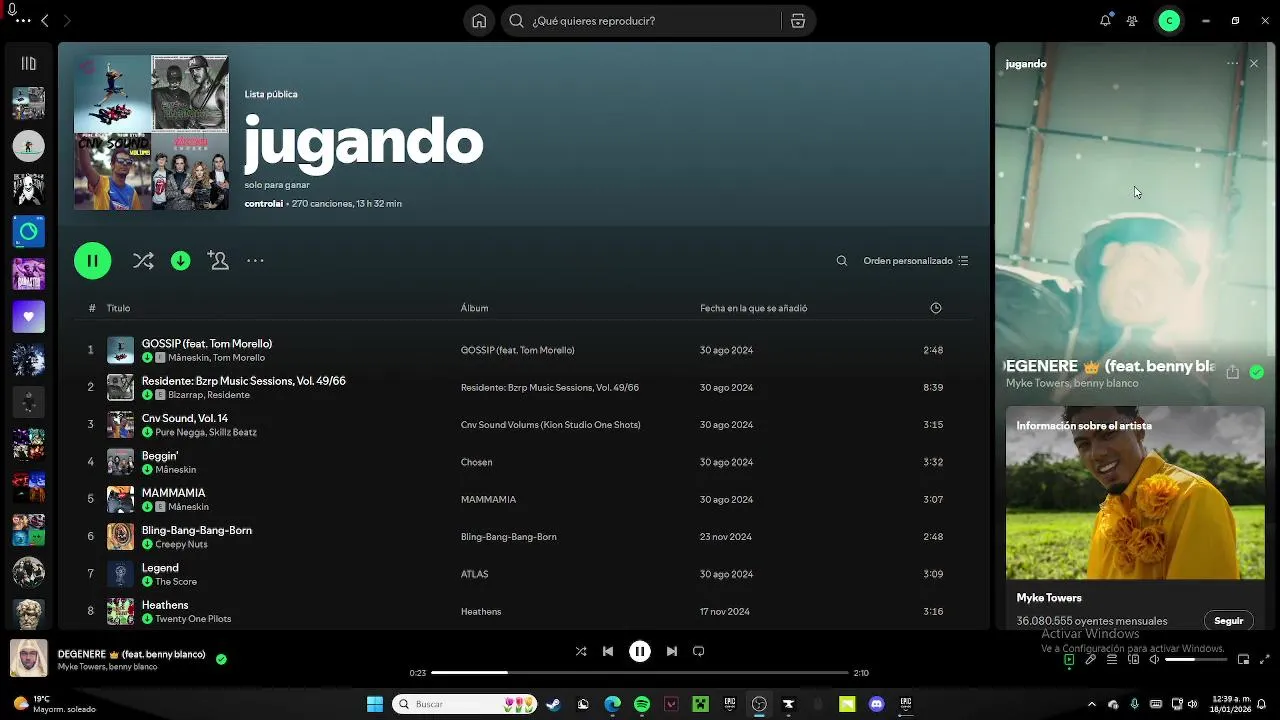Open Microsoft Edge from the taskbar
1280x720 pixels.
612,704
